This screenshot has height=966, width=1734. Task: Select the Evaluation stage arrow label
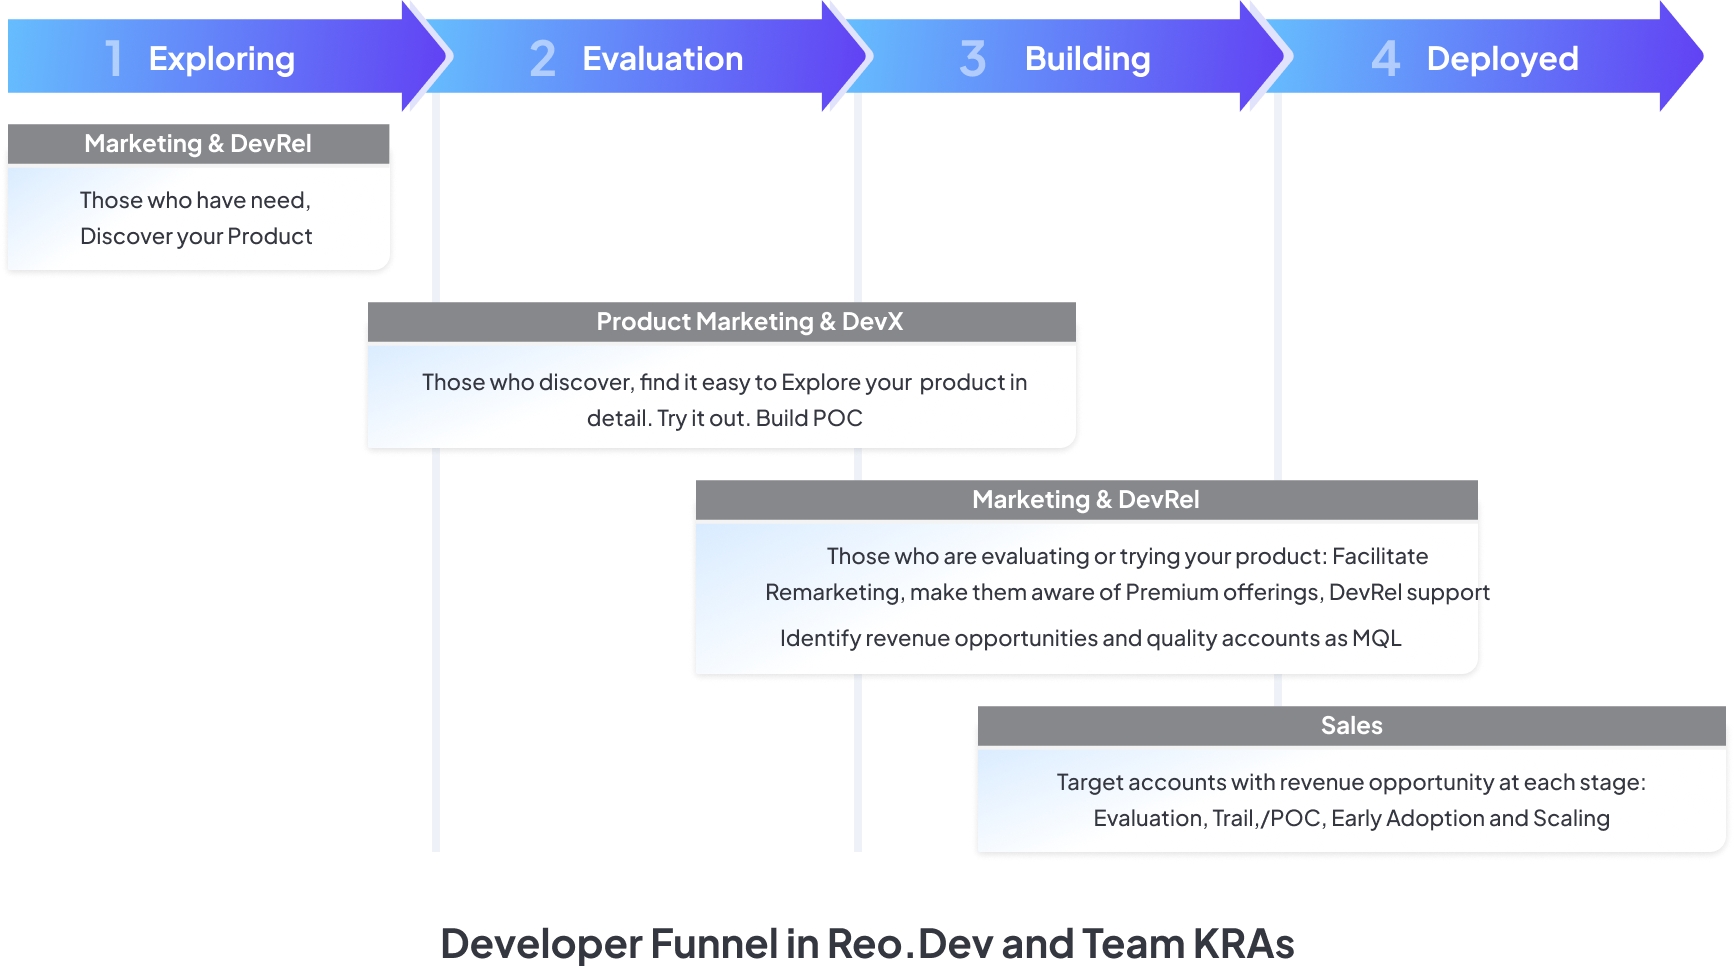tap(662, 59)
